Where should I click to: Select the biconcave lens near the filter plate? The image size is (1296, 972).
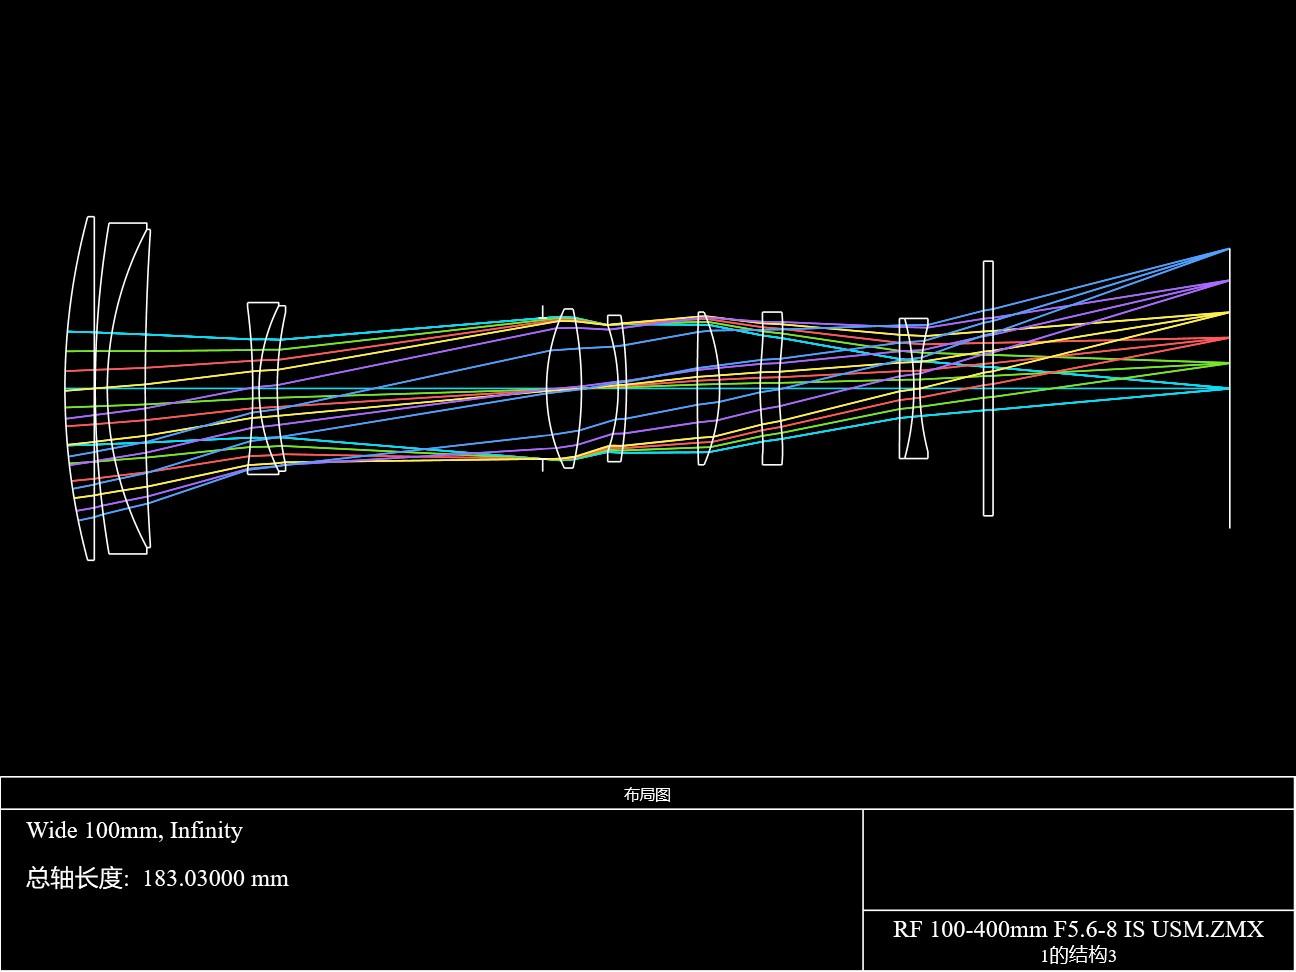(x=913, y=388)
